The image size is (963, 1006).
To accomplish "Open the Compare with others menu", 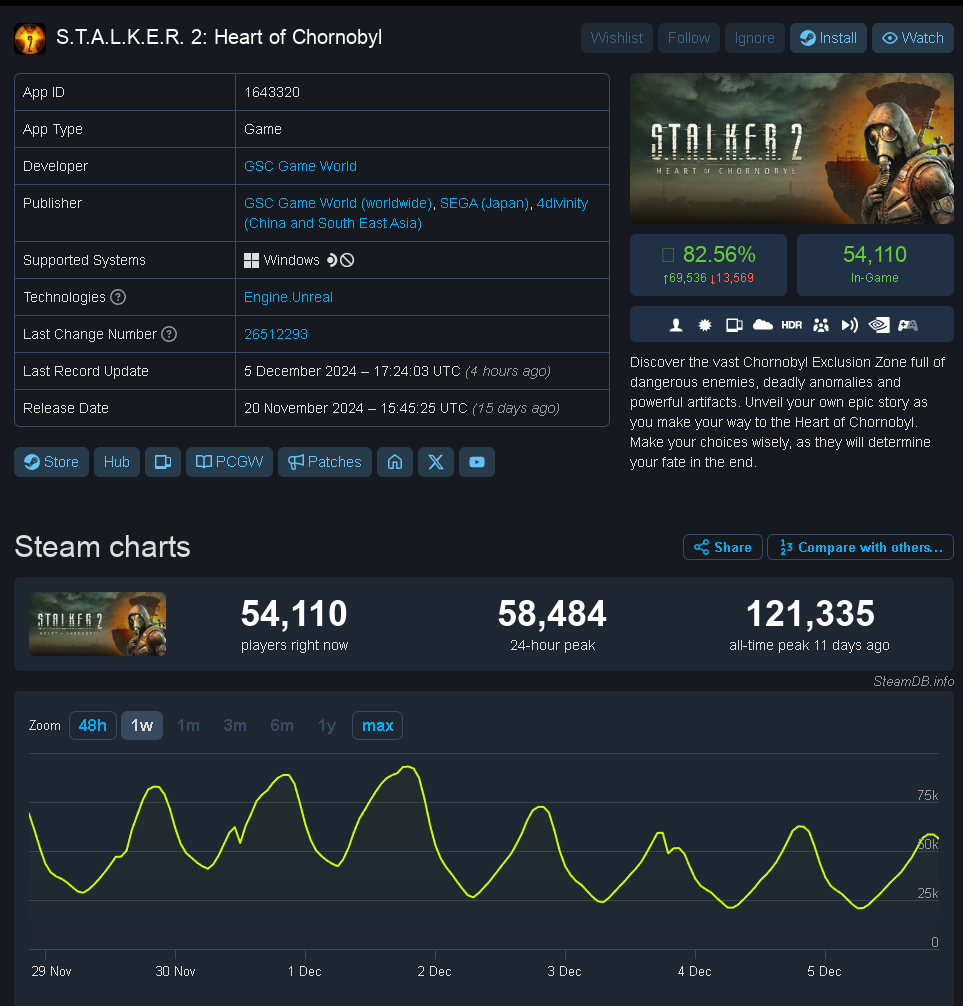I will [860, 547].
